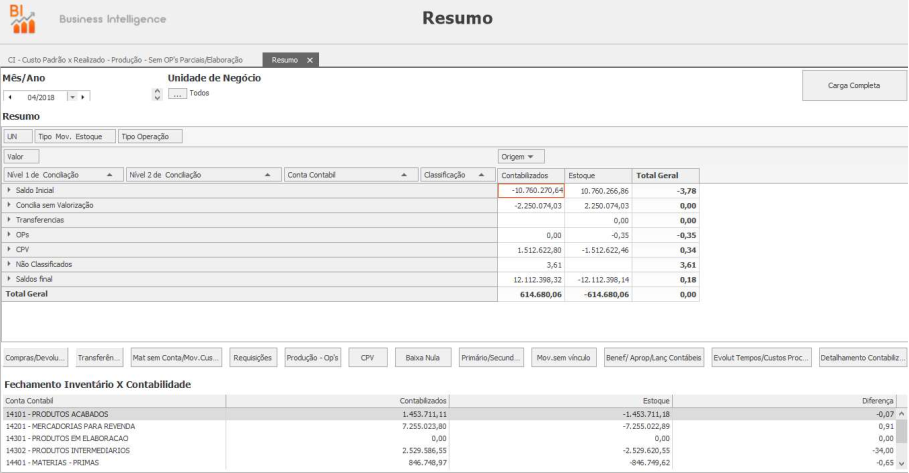Switch to CI - Custo Padrão x Realizado tab
The height and width of the screenshot is (473, 909).
[x=125, y=60]
